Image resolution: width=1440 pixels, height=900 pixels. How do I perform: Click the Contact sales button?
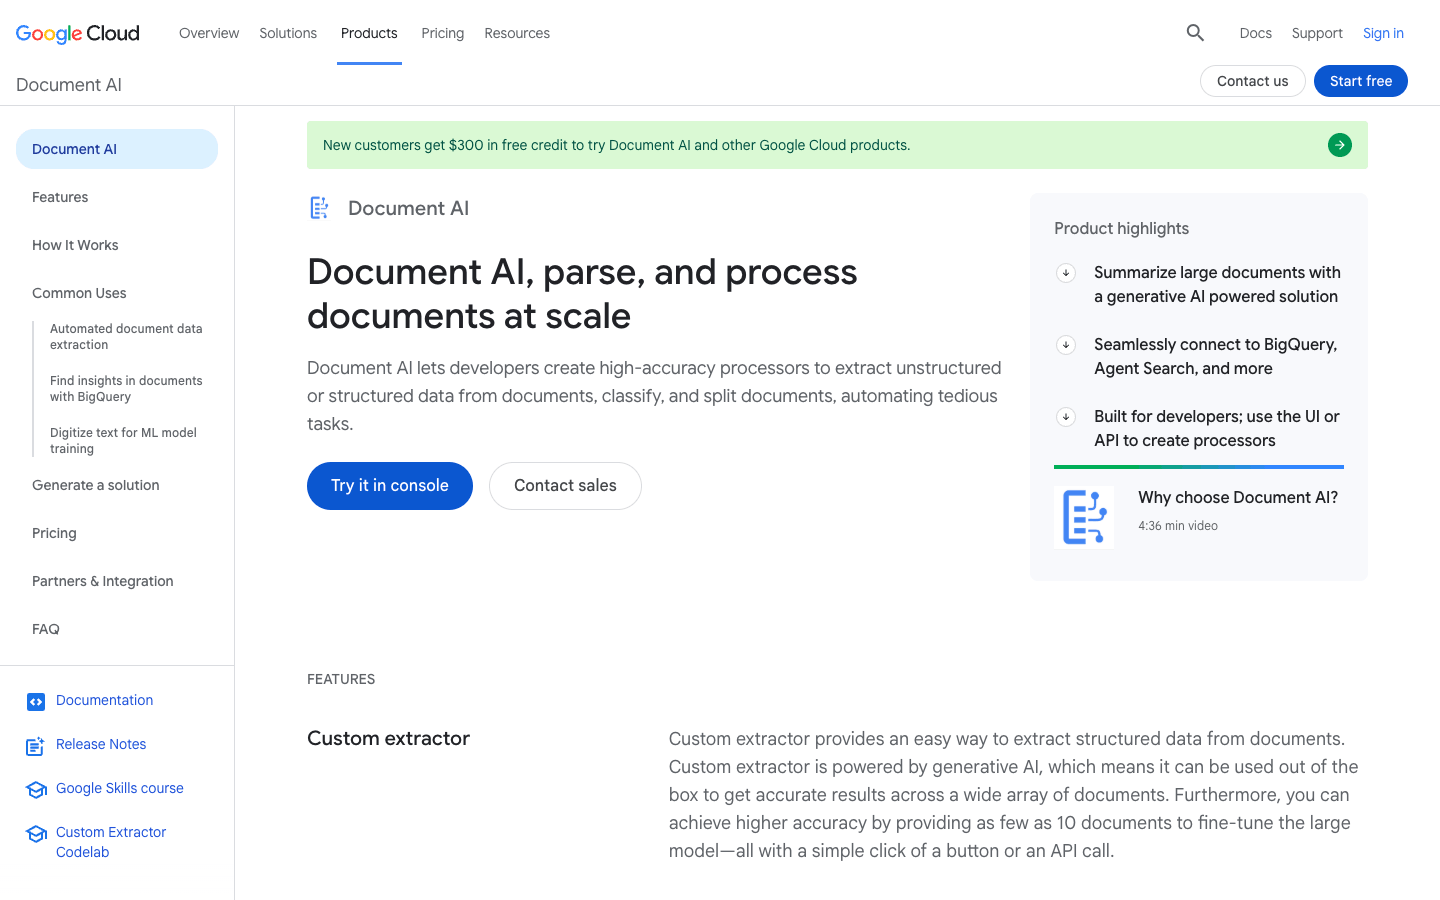click(x=565, y=486)
